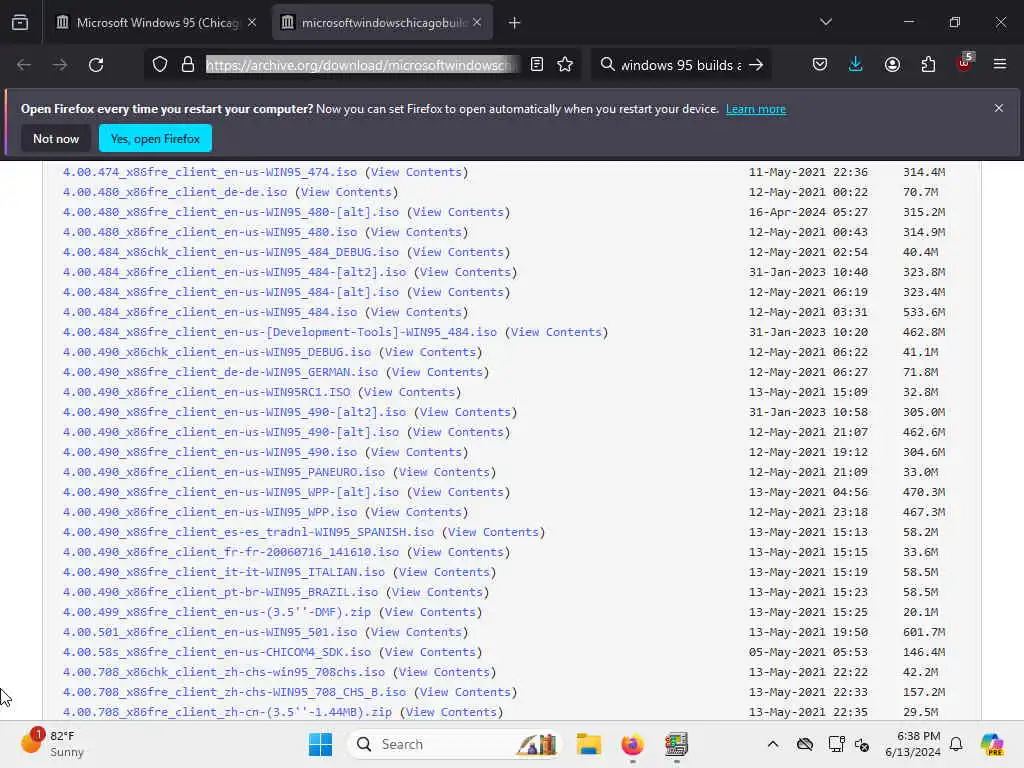Click the Firefox View icon
This screenshot has height=768, width=1024.
(x=20, y=23)
